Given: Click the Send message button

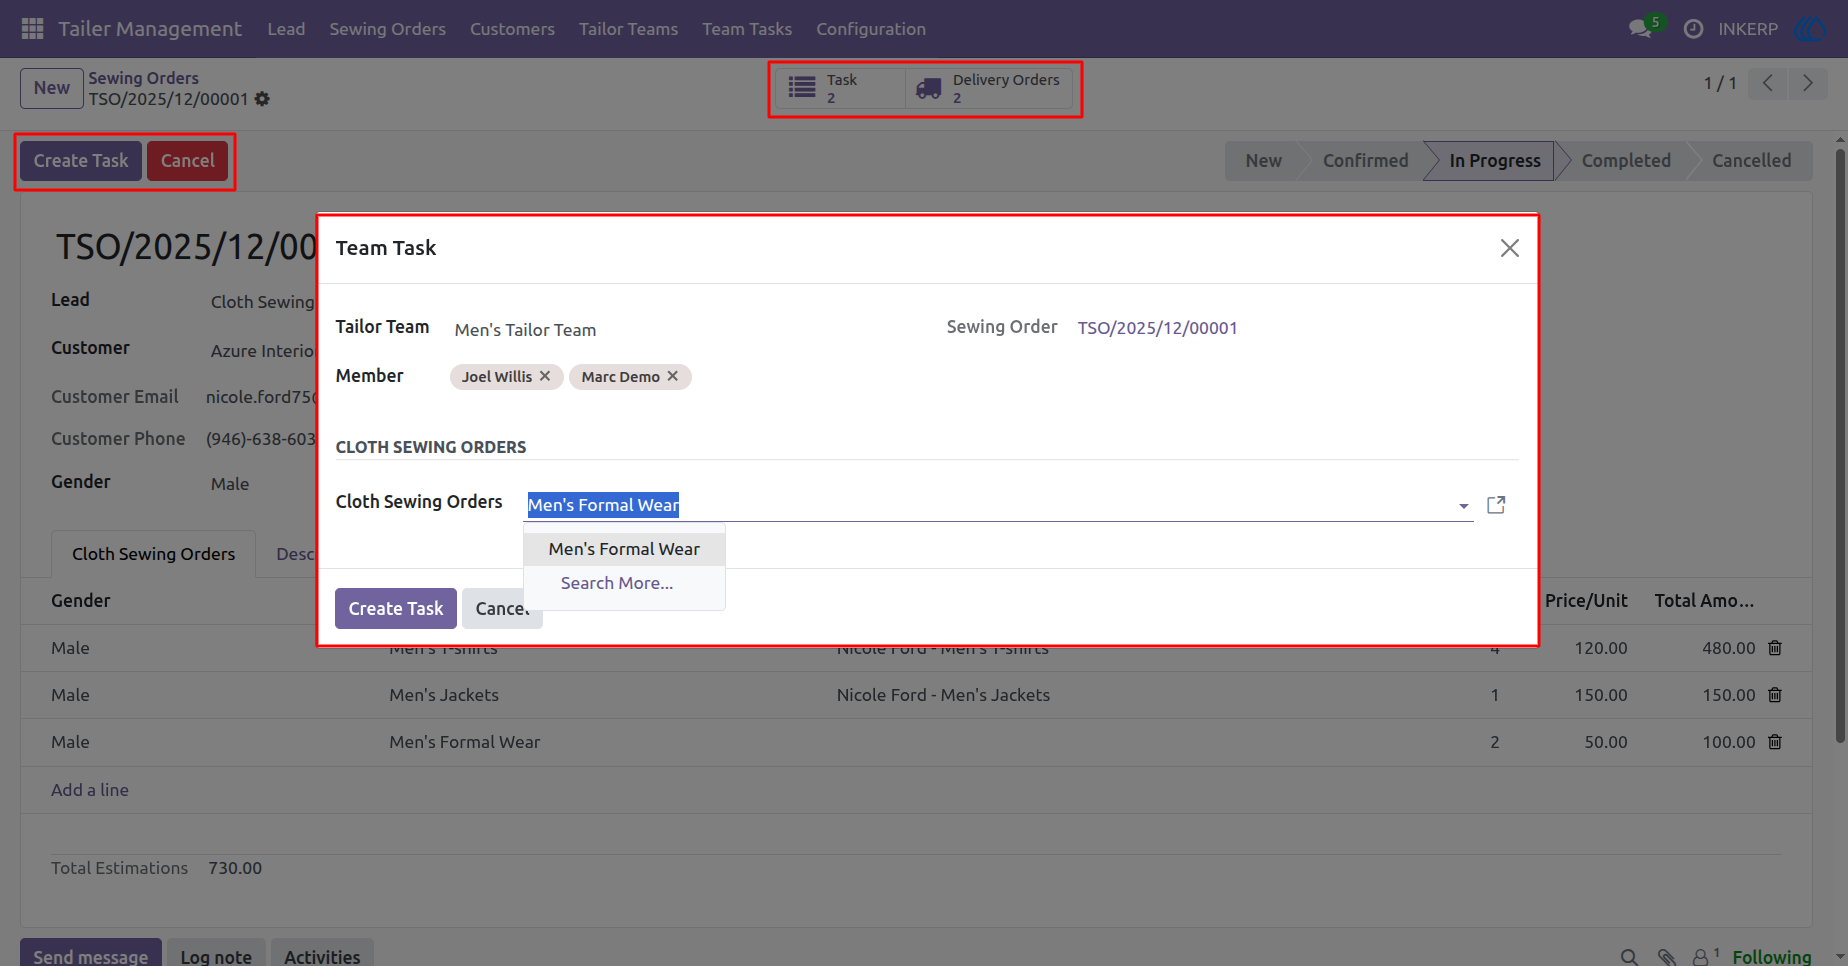Looking at the screenshot, I should (91, 956).
